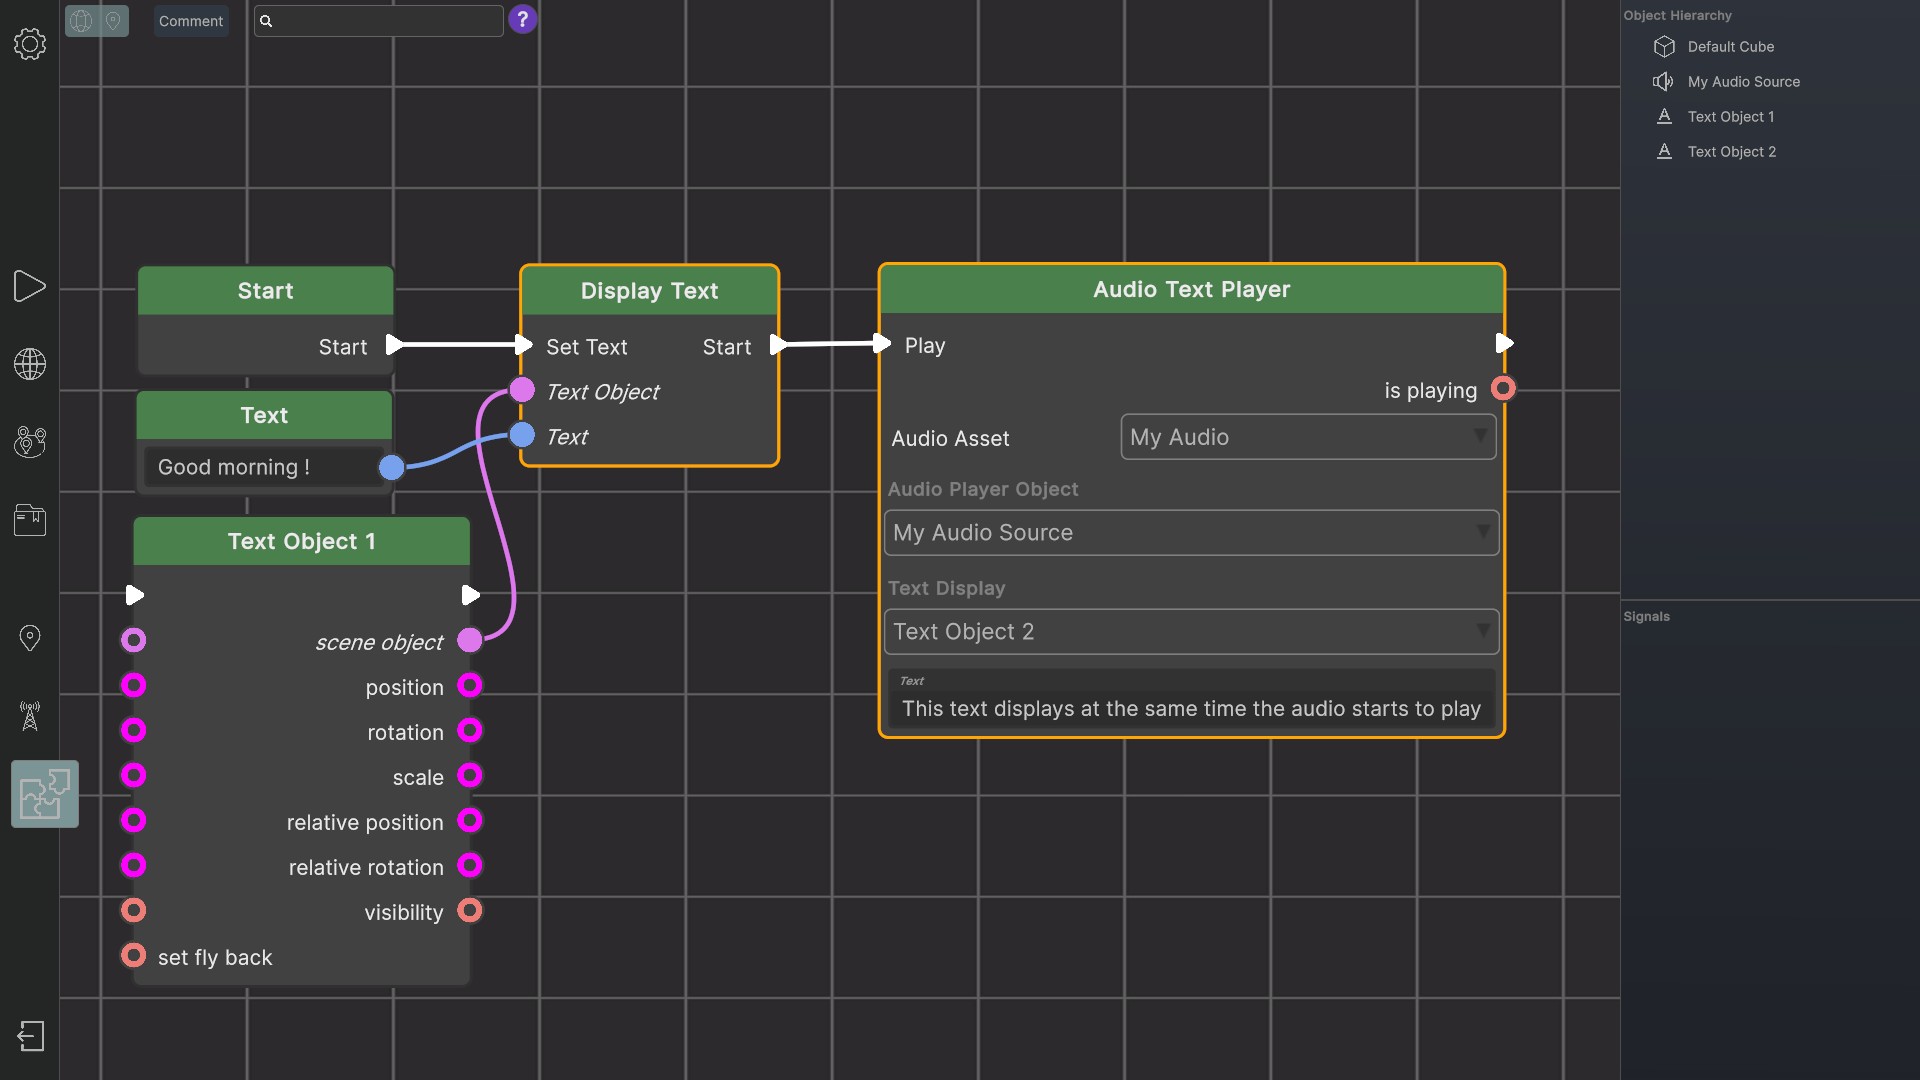The width and height of the screenshot is (1920, 1080).
Task: Click the play icon in the sidebar
Action: [x=30, y=287]
